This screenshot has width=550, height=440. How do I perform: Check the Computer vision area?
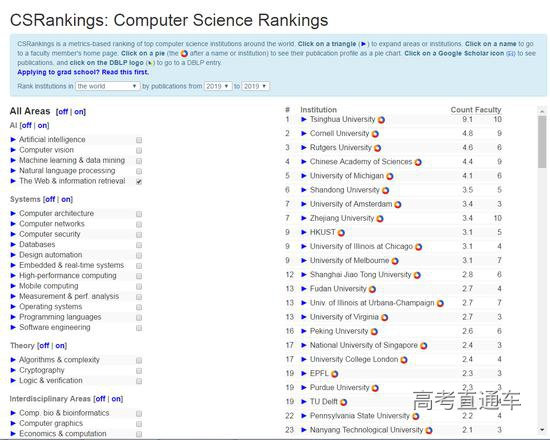[x=139, y=151]
